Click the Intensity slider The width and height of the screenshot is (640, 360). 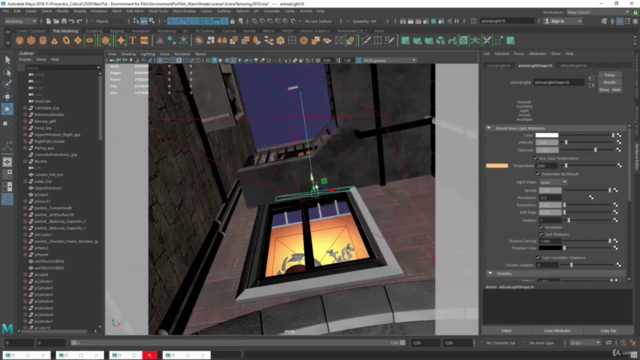[587, 142]
